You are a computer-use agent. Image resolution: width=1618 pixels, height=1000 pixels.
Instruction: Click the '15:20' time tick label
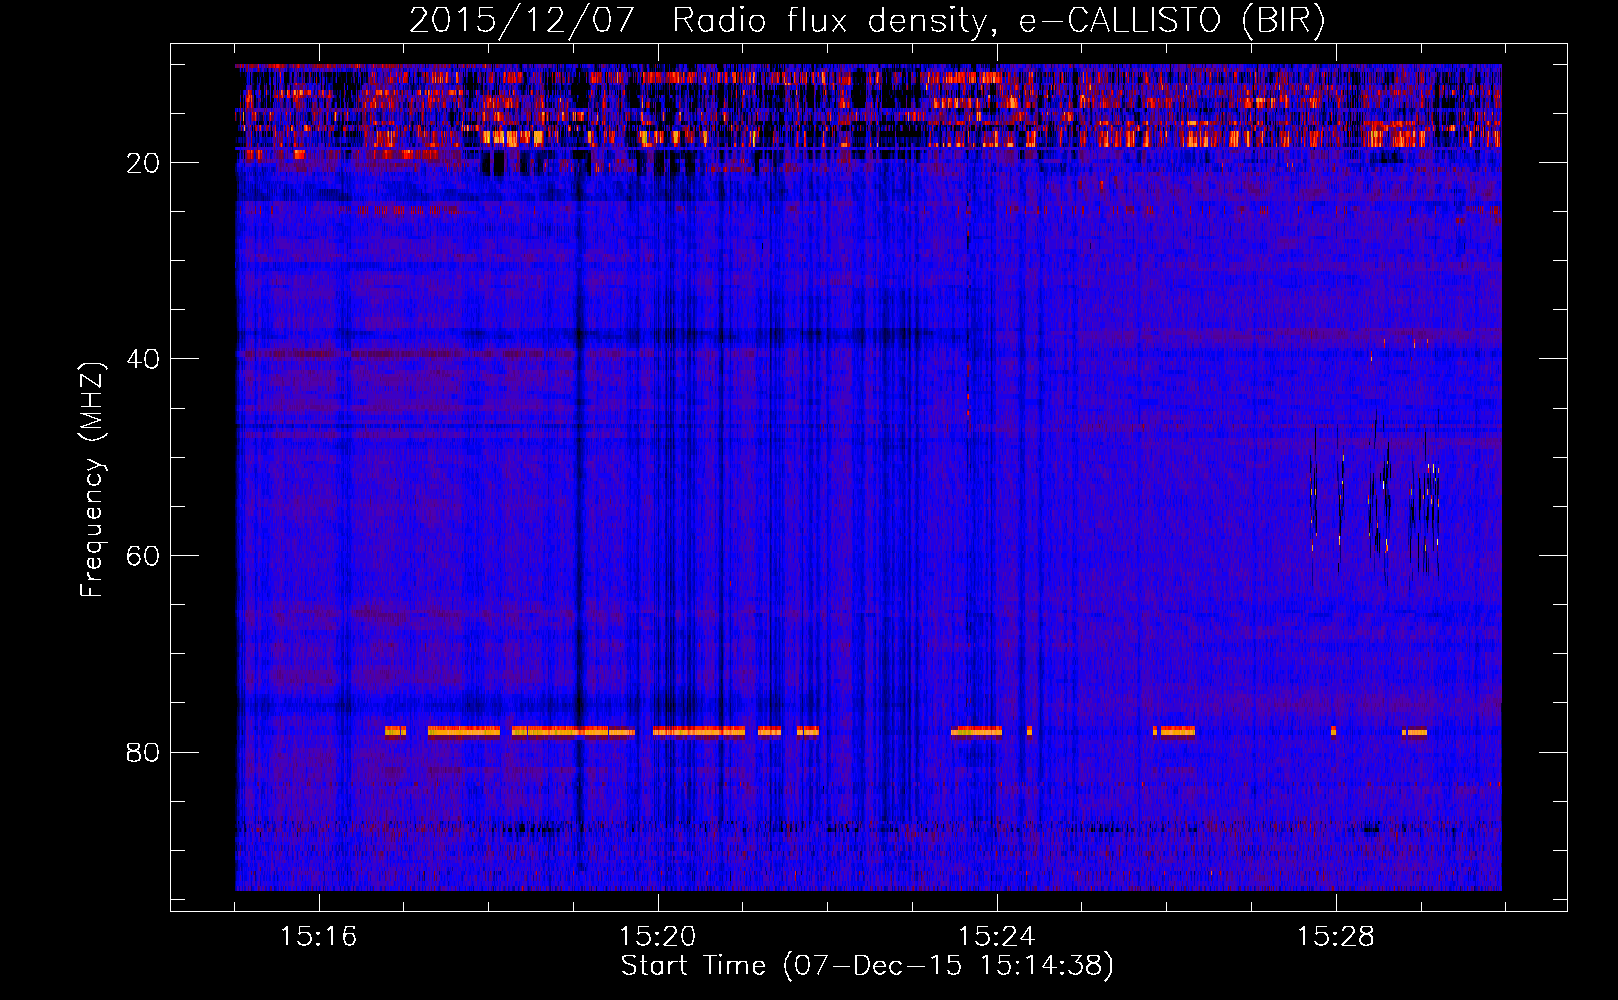tap(658, 937)
